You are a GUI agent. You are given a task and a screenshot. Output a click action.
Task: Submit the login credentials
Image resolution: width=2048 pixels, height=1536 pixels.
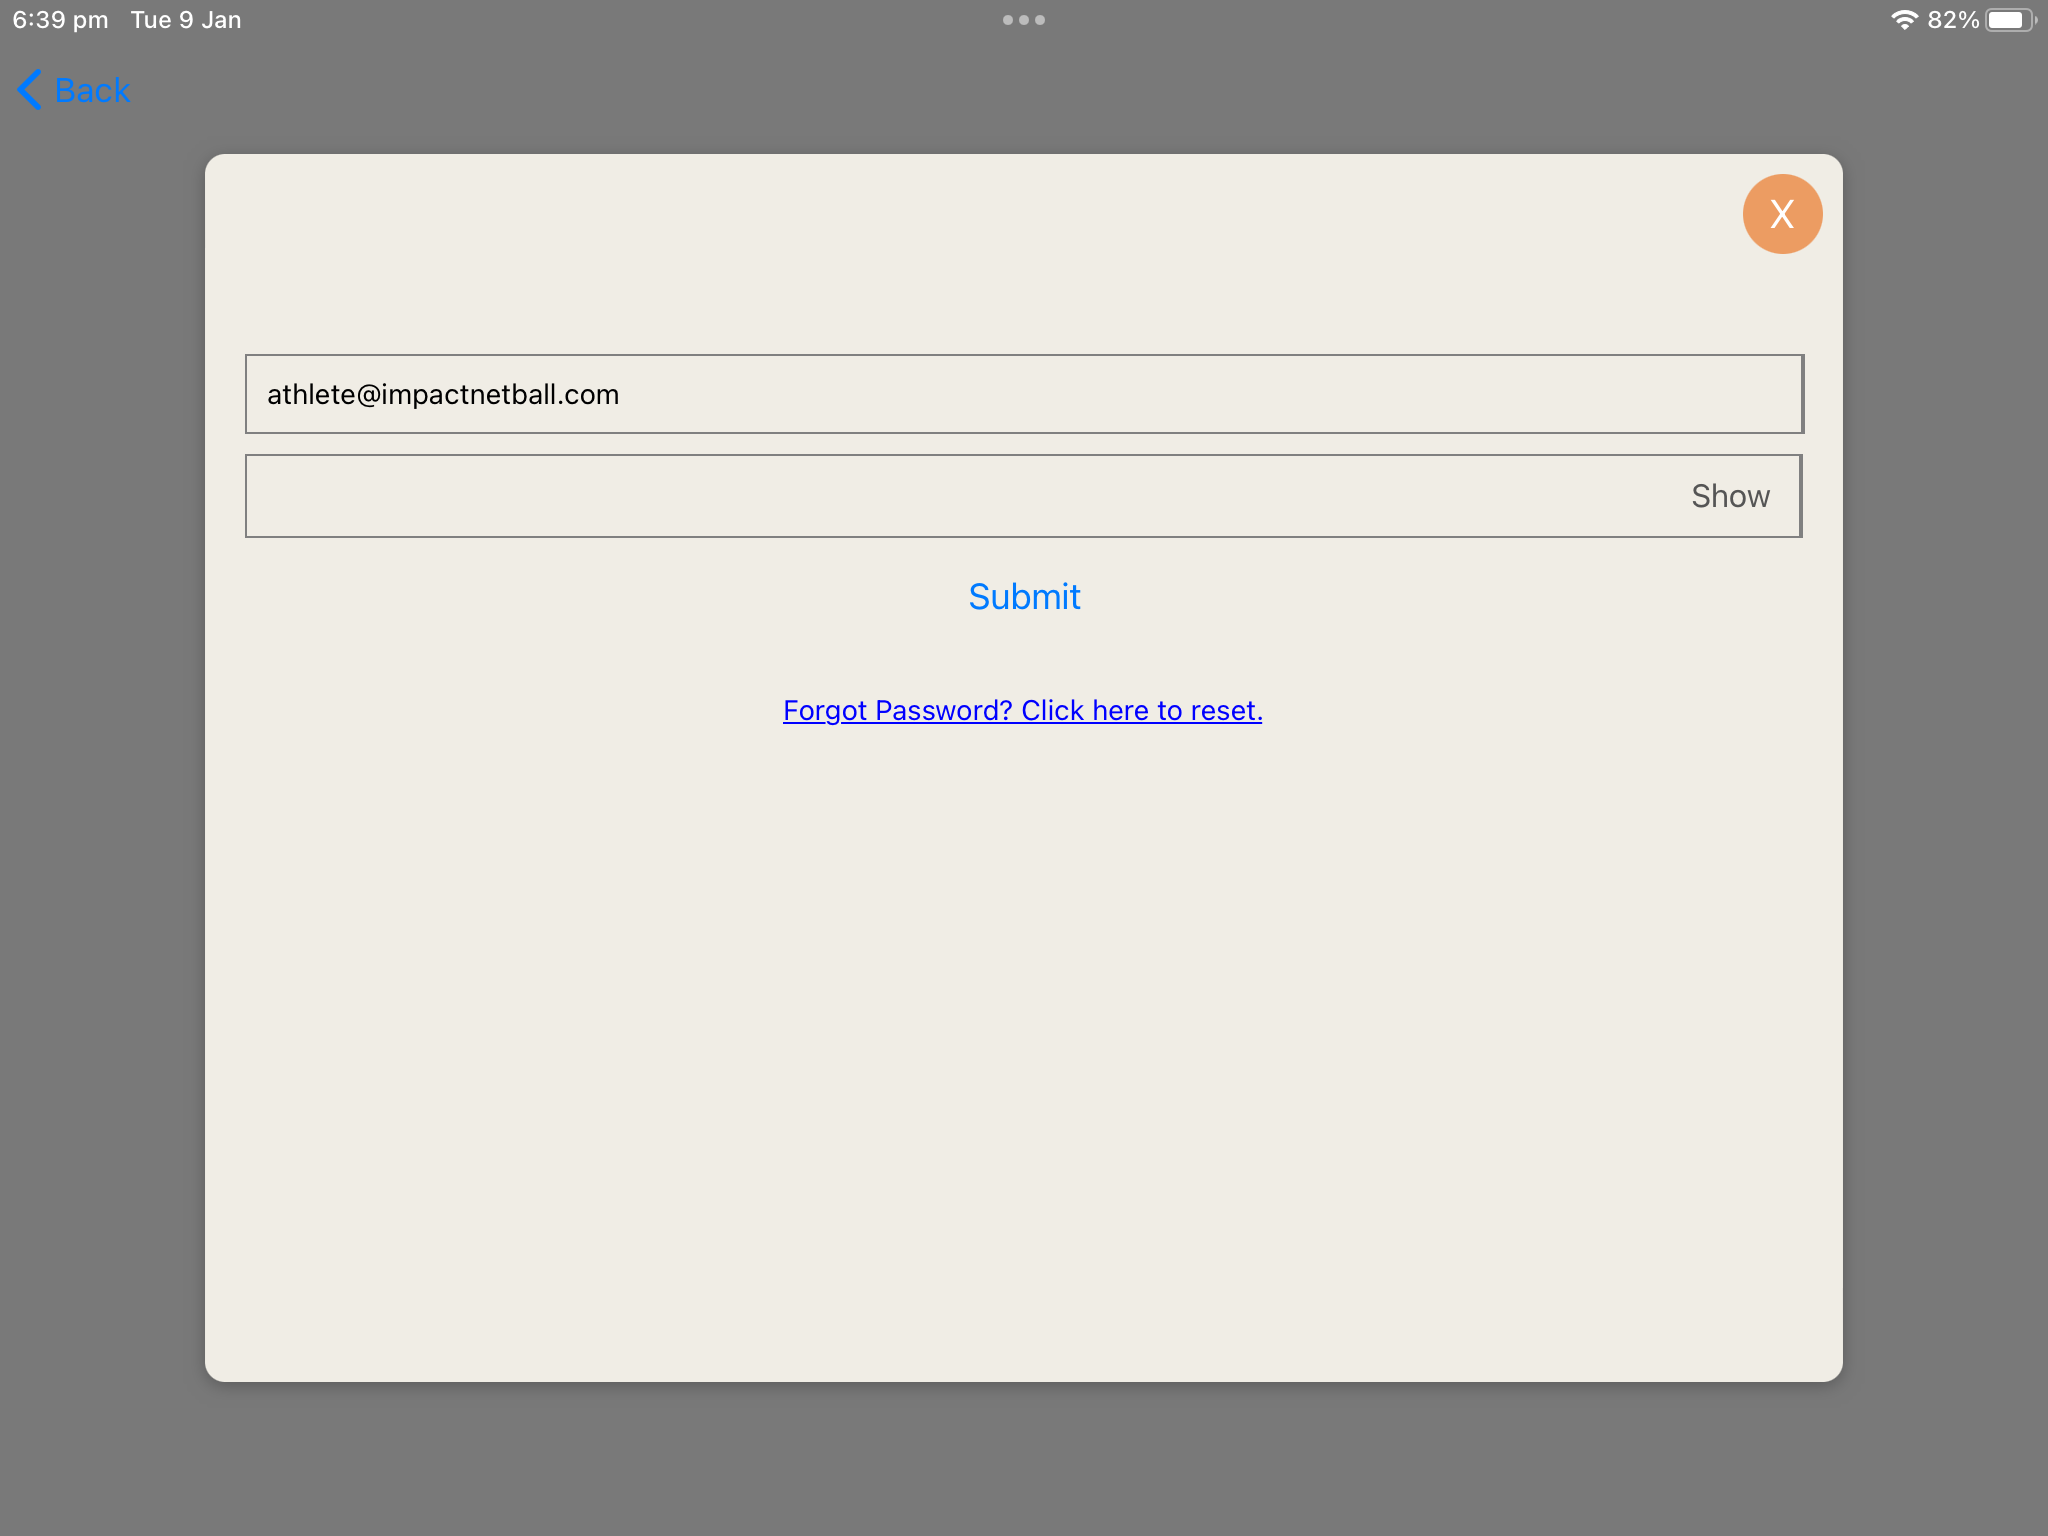coord(1023,596)
